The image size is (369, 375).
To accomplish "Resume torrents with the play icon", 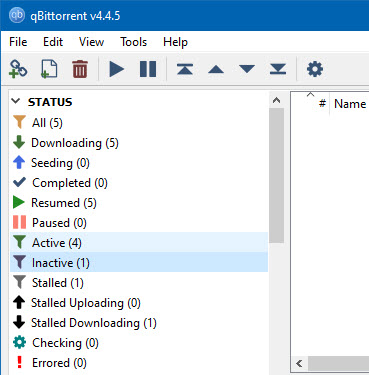I will pos(116,69).
